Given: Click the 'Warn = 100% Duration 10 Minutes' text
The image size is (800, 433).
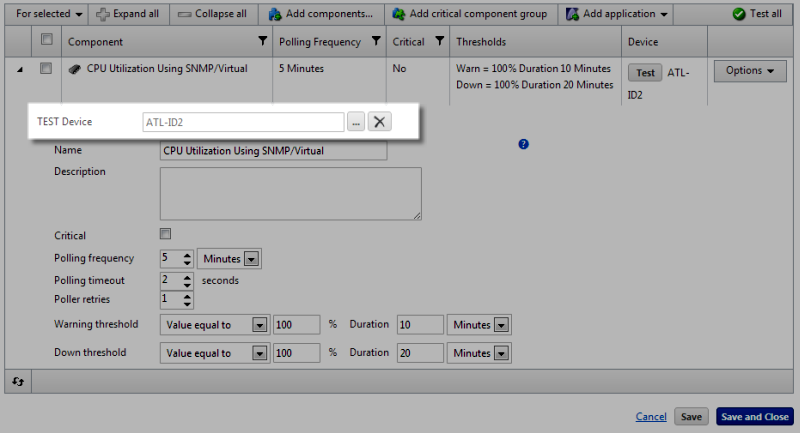Looking at the screenshot, I should pyautogui.click(x=533, y=68).
